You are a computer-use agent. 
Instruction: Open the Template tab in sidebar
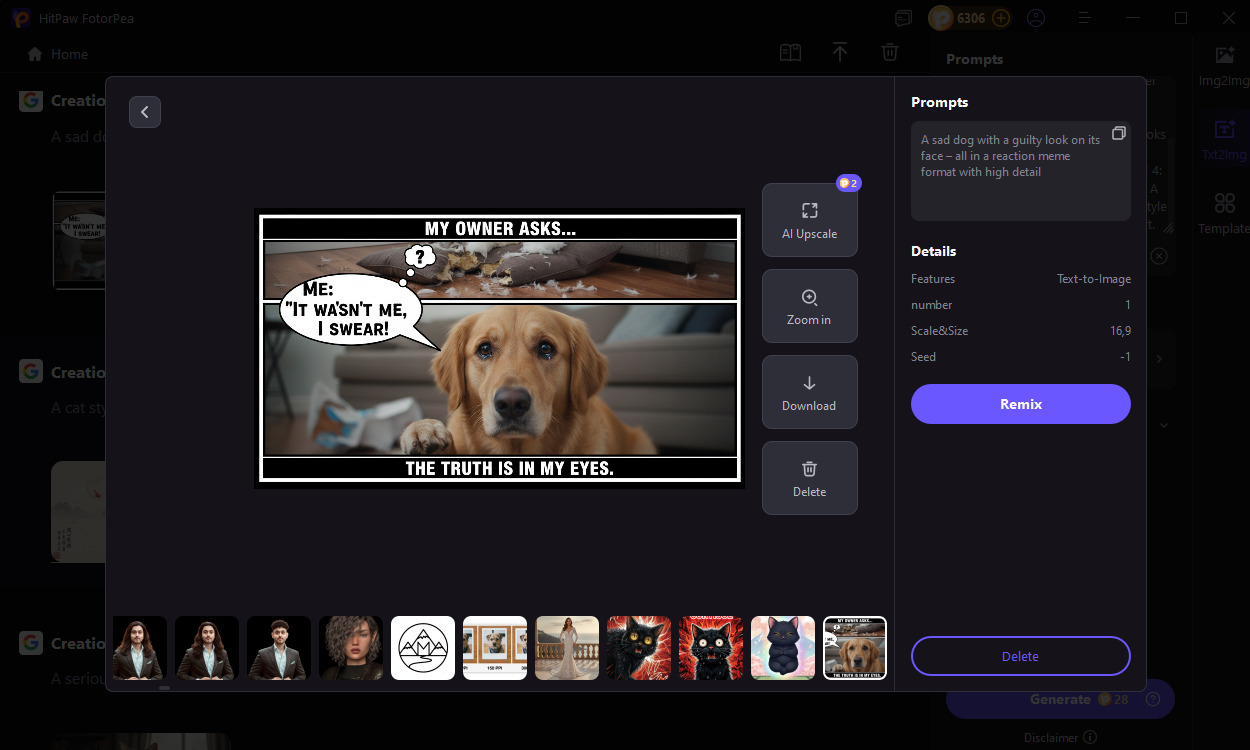pyautogui.click(x=1224, y=214)
